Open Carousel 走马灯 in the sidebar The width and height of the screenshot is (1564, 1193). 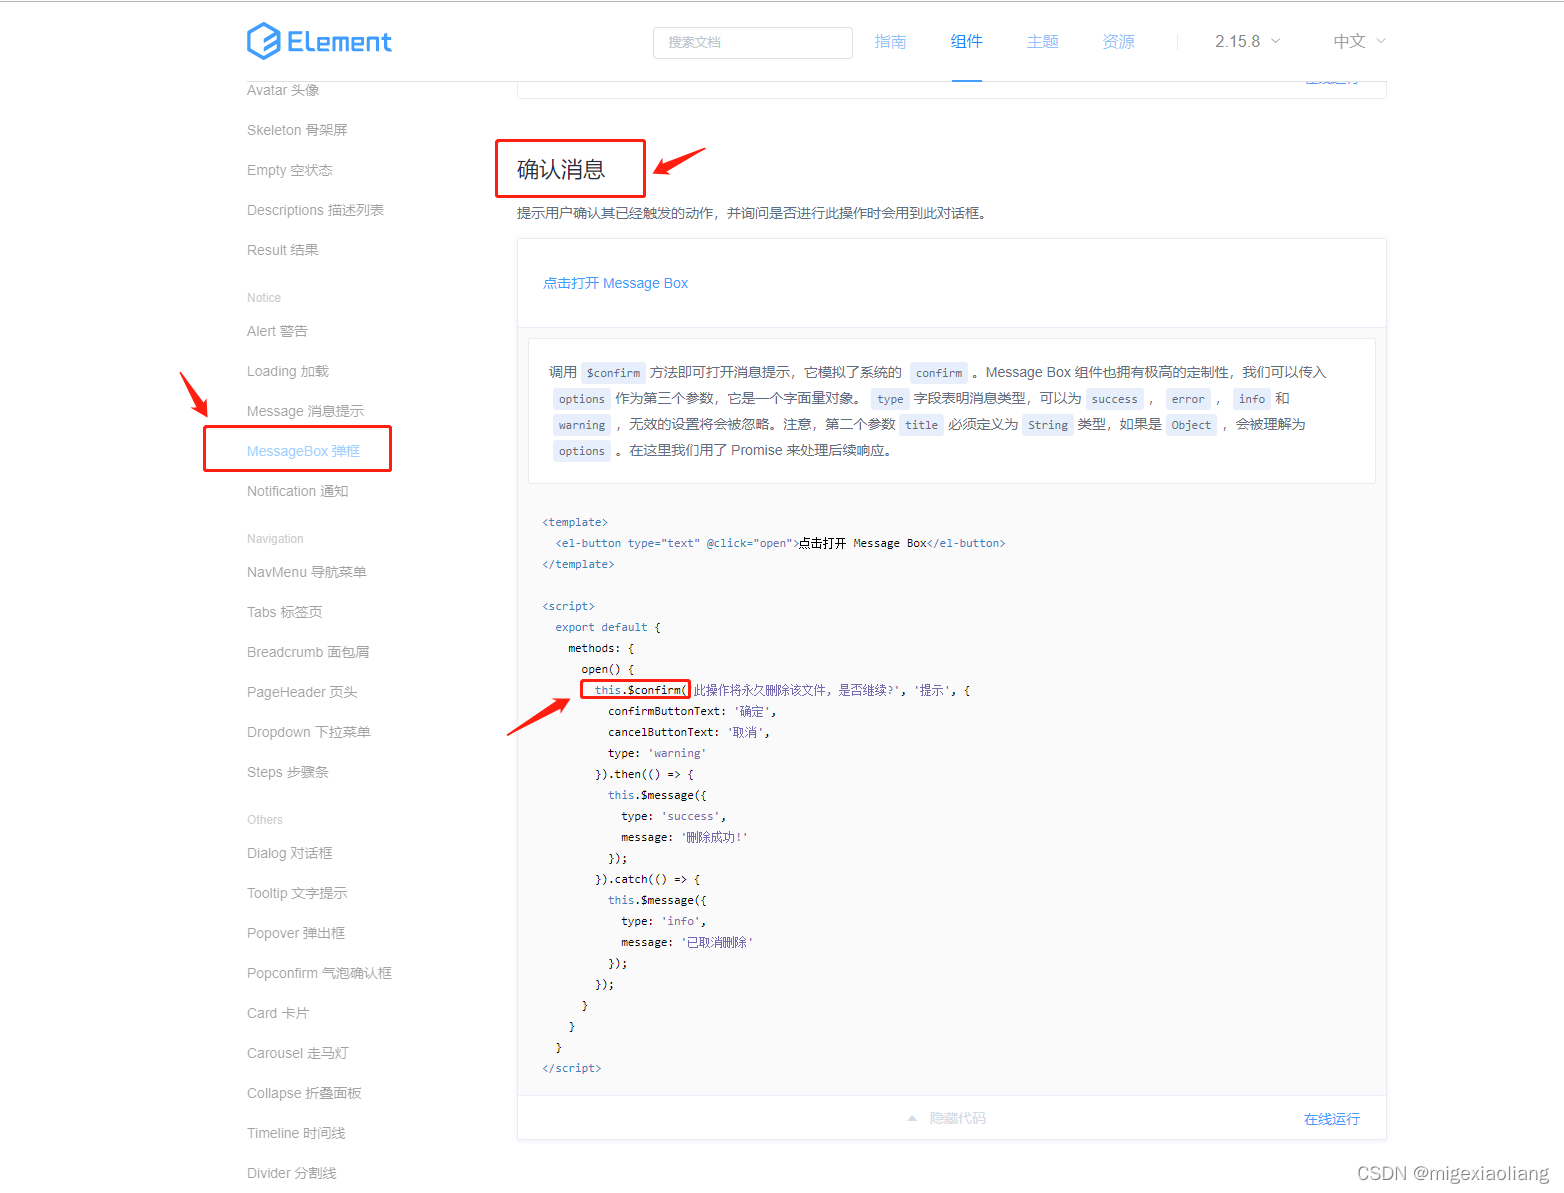click(x=298, y=1053)
